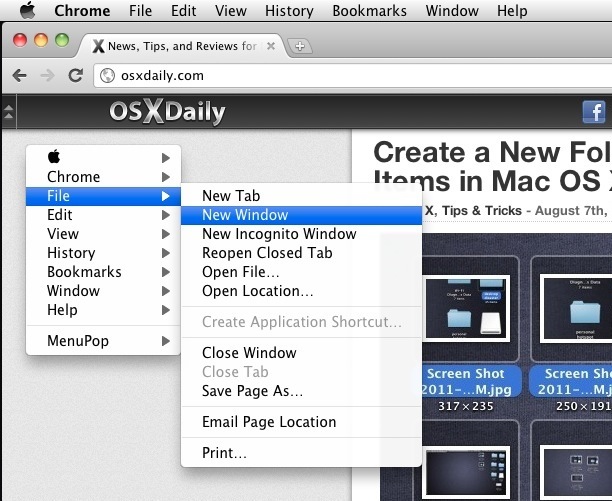Click the 250×191 screenshot thumbnail
The height and width of the screenshot is (501, 612).
coord(577,308)
